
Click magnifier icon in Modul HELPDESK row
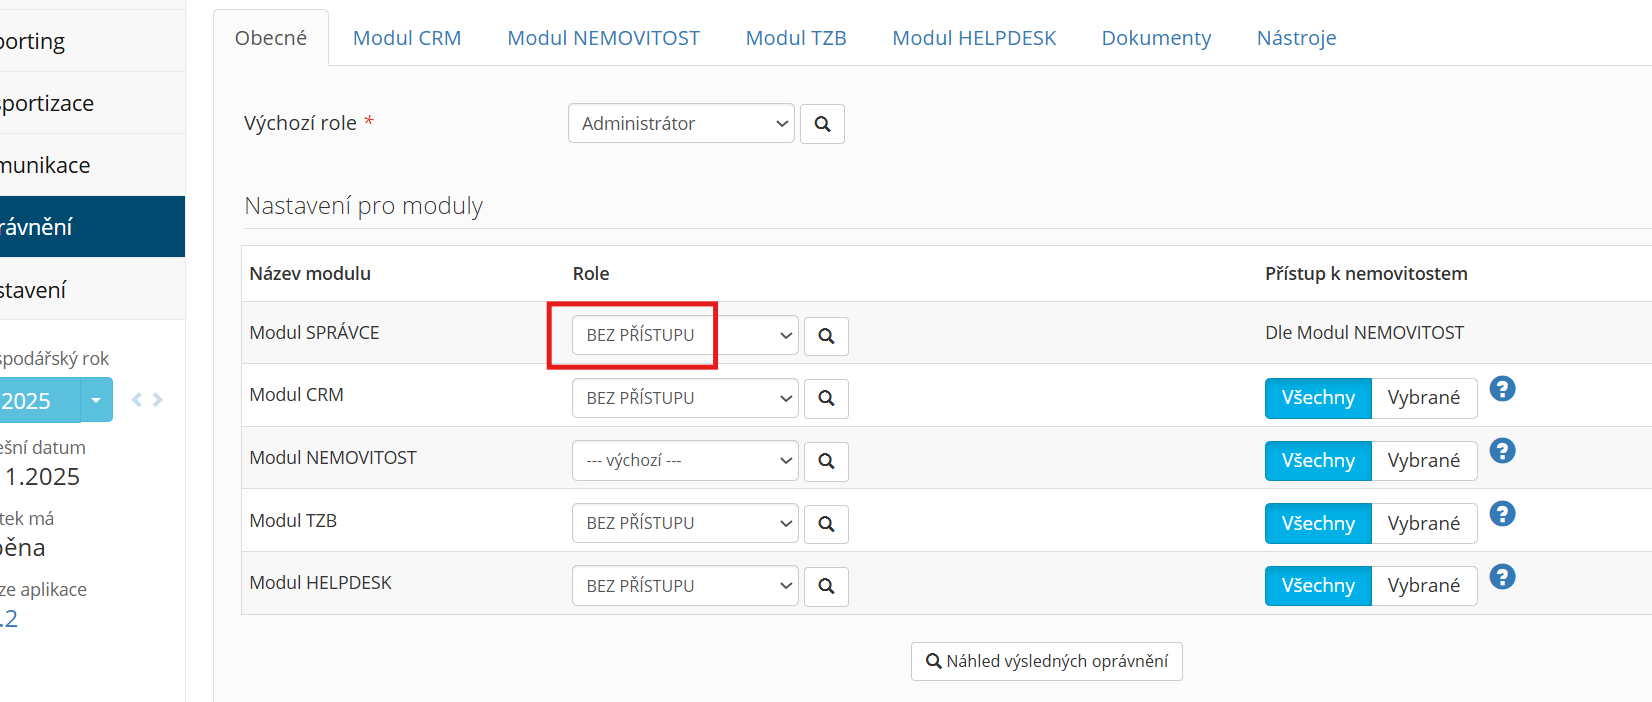pyautogui.click(x=826, y=586)
